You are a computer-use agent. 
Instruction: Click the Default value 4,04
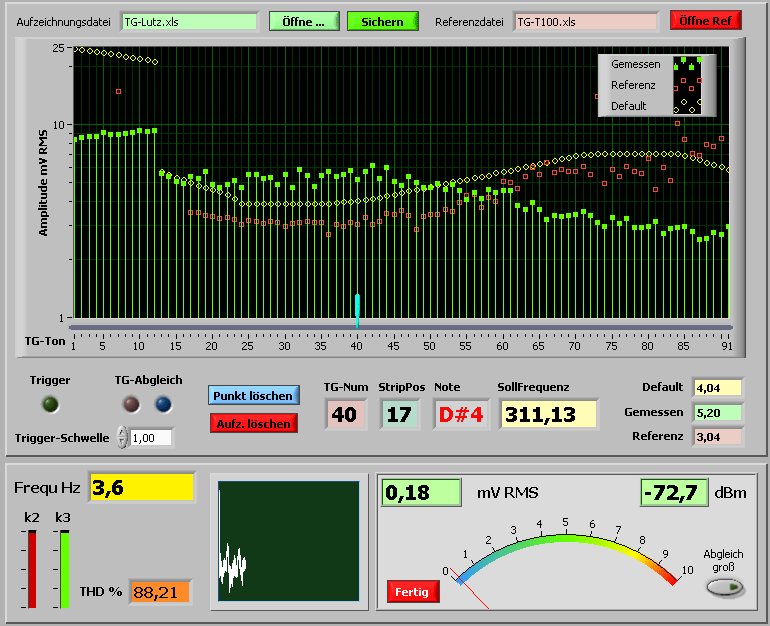[x=717, y=388]
